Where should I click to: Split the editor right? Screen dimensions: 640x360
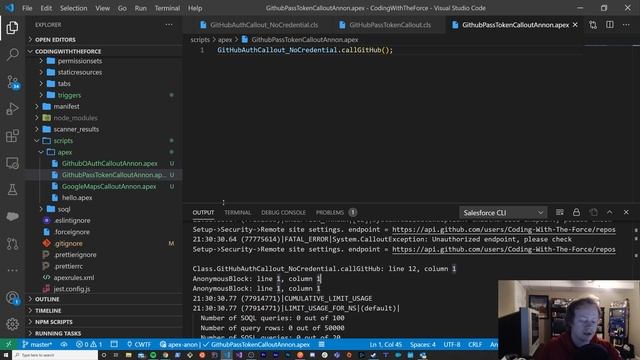click(x=609, y=25)
